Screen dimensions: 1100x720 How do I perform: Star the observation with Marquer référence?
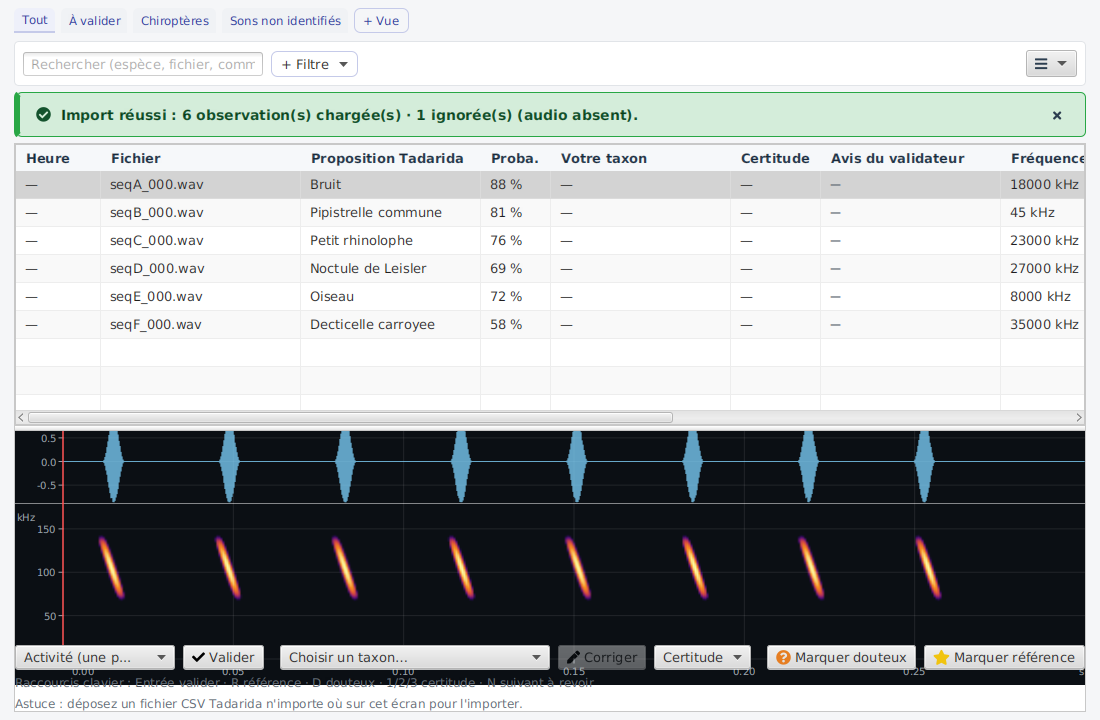1005,658
